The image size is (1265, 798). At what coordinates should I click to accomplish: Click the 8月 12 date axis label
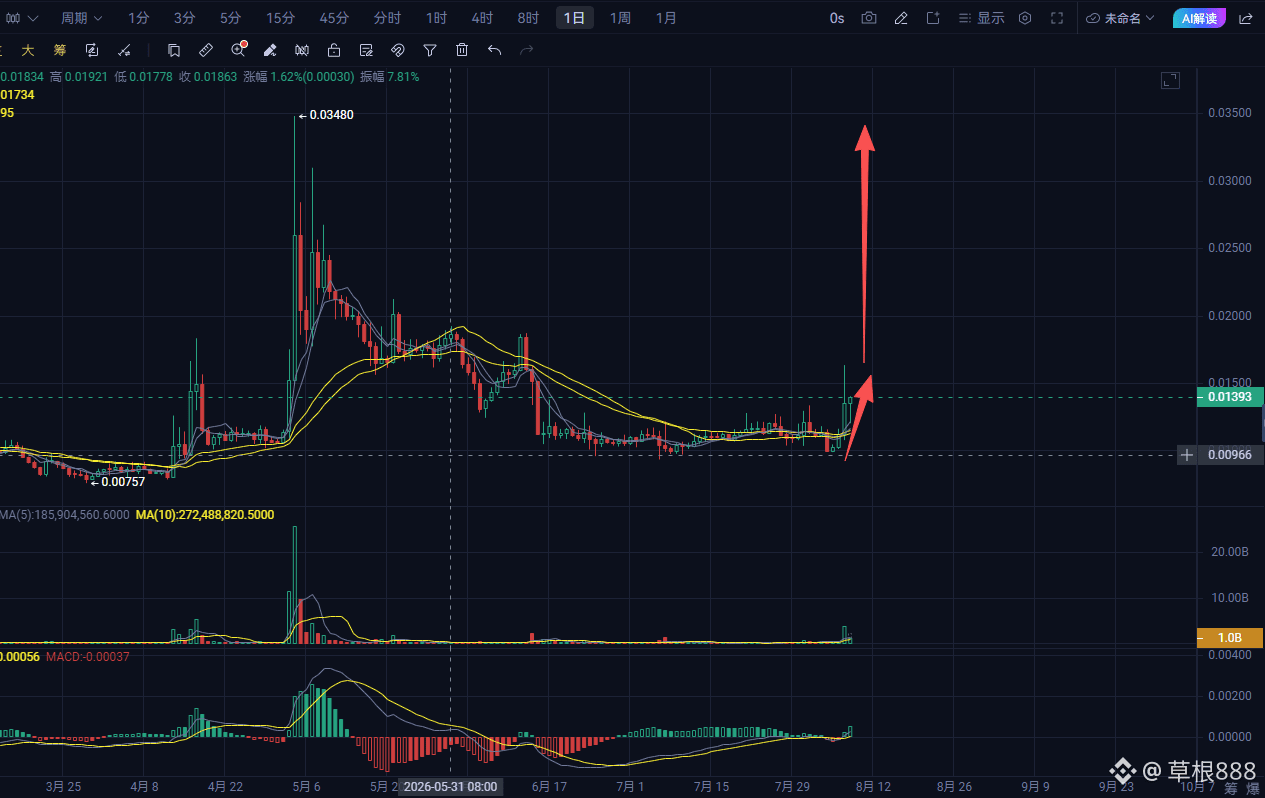[x=872, y=787]
